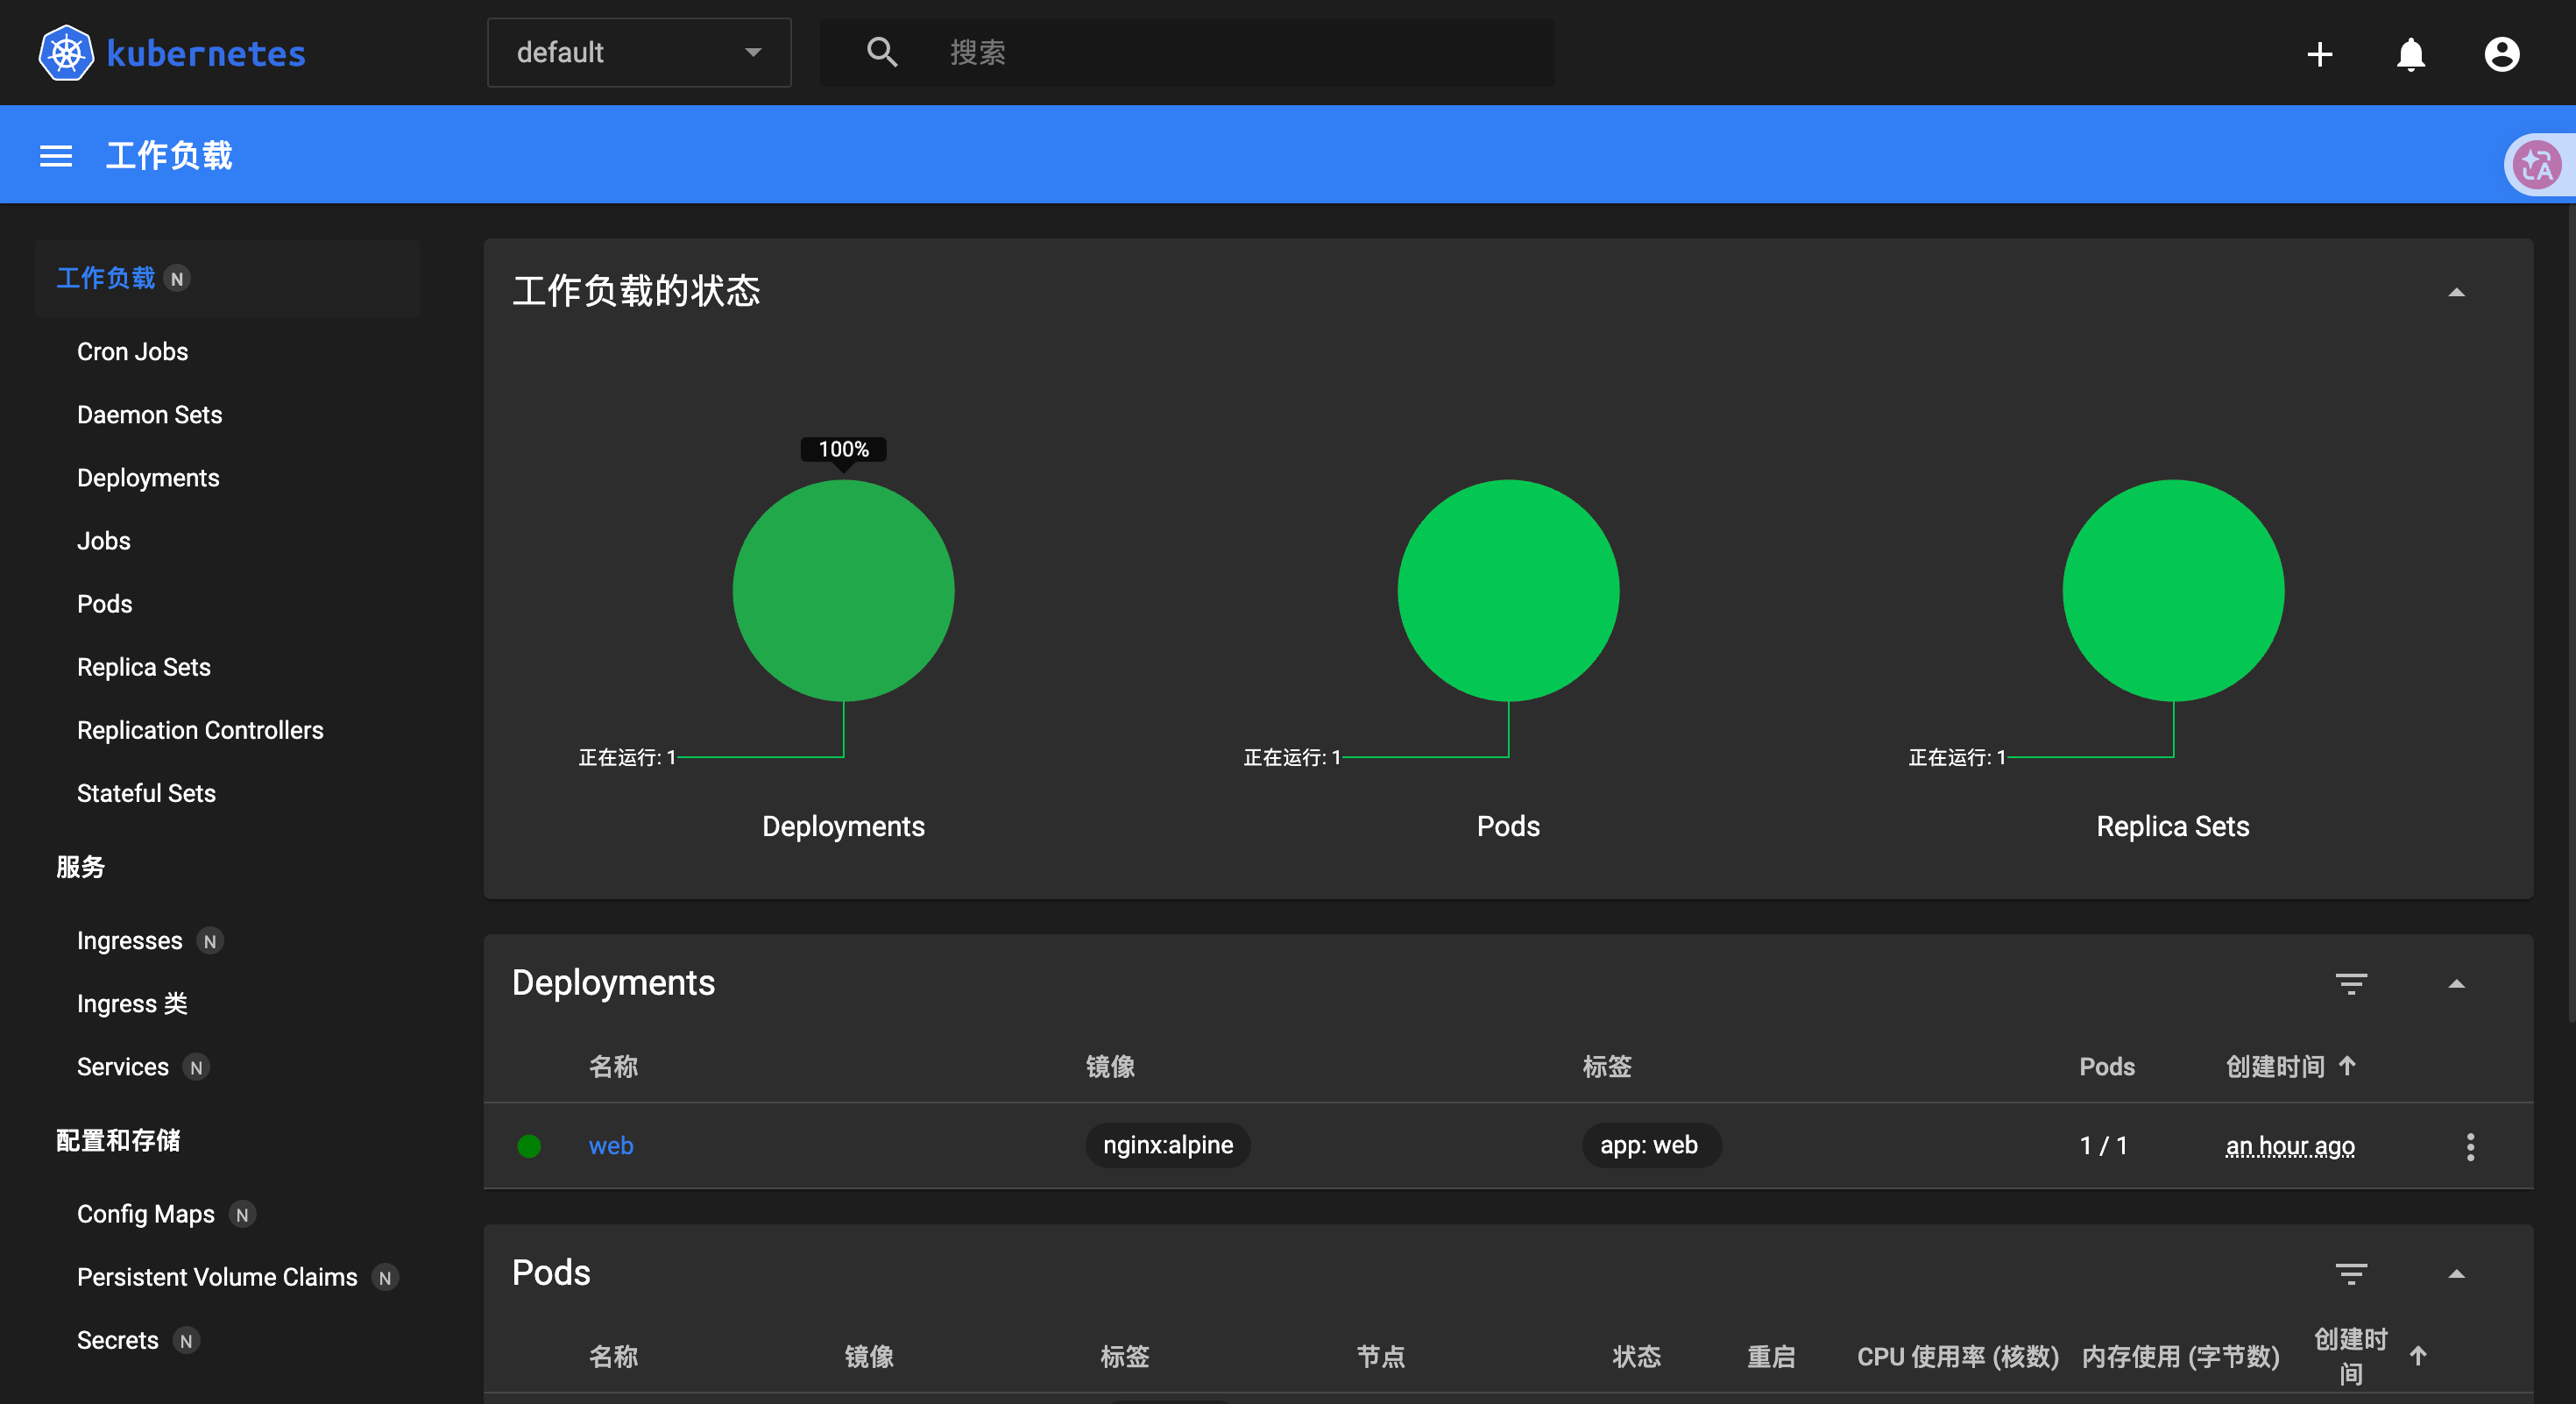Filter the Pods table

click(x=2351, y=1274)
